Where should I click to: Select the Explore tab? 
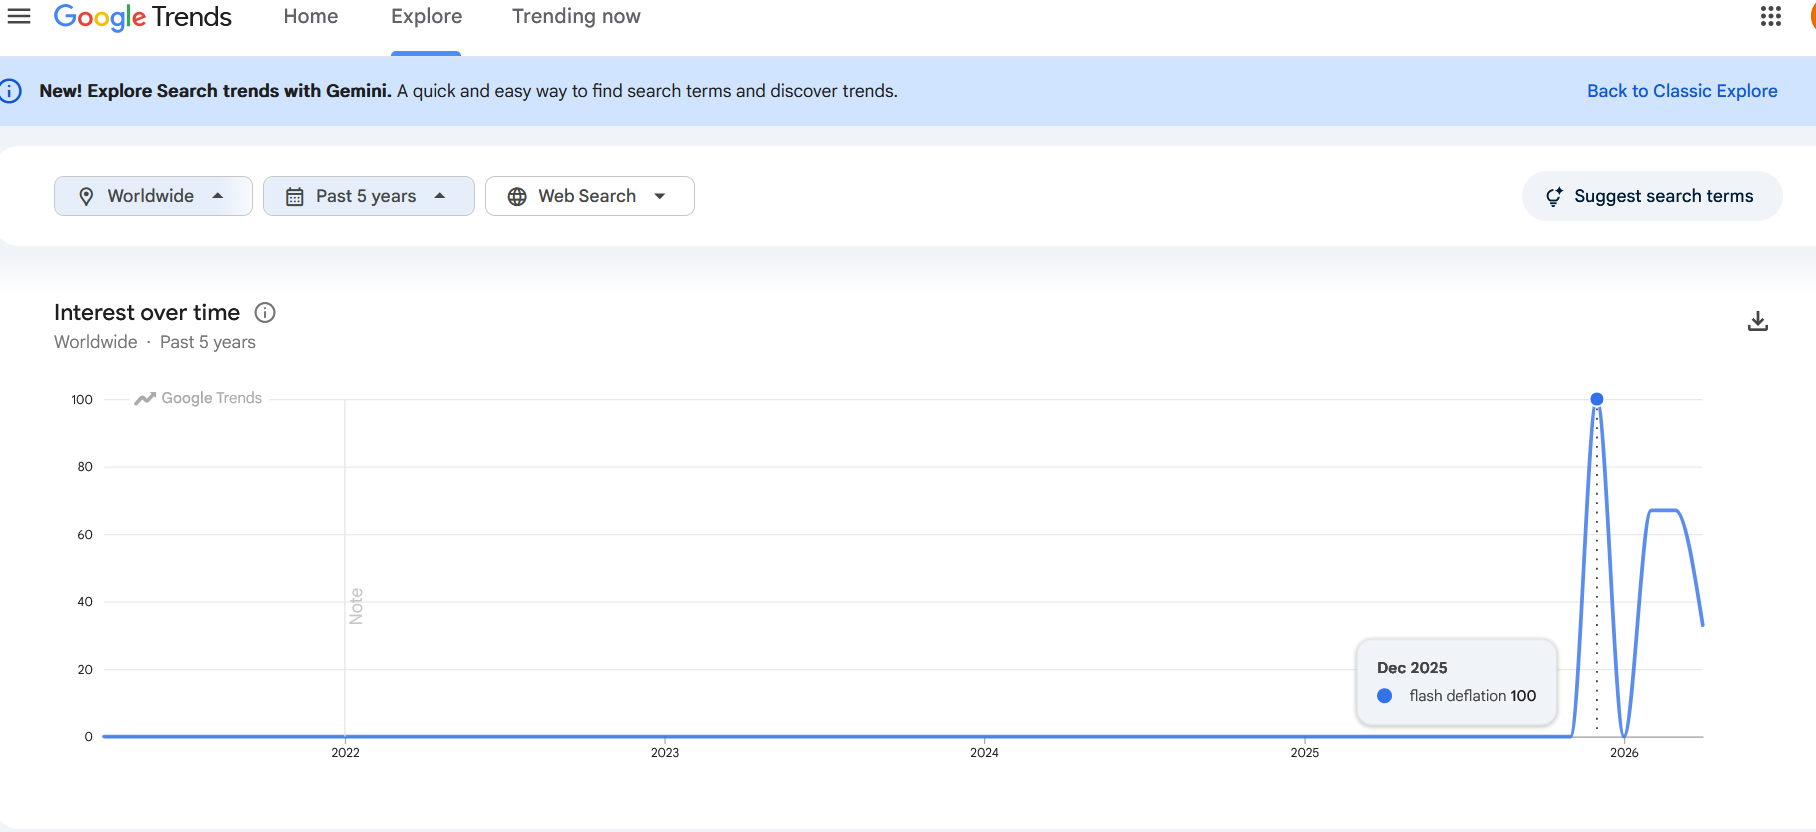(x=427, y=17)
